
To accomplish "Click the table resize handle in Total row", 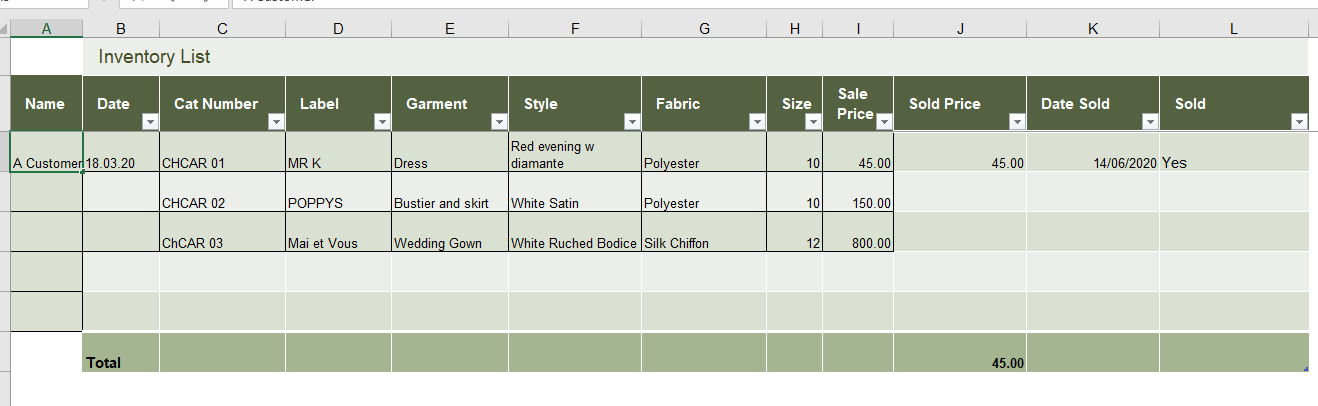I will pyautogui.click(x=1306, y=369).
